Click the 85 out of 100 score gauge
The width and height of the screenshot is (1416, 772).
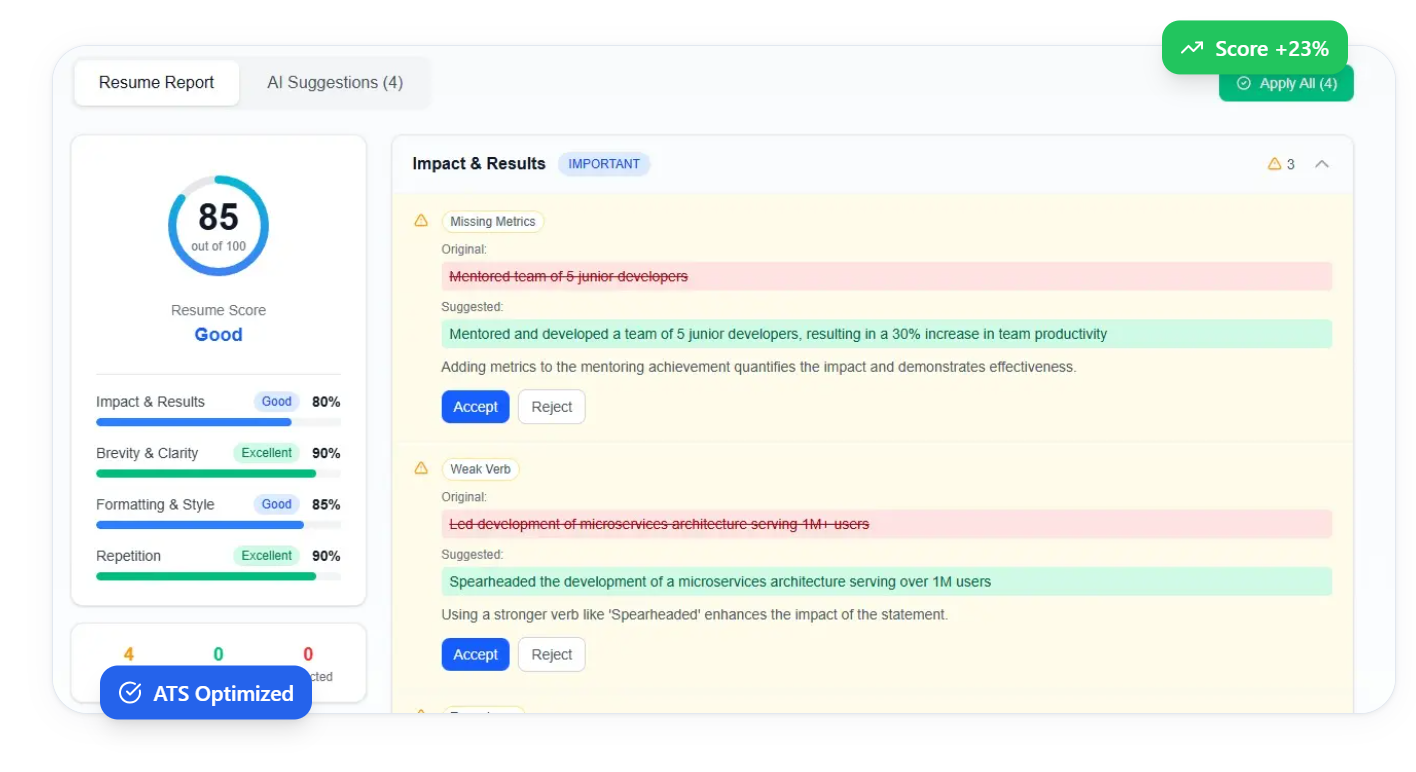(x=218, y=225)
